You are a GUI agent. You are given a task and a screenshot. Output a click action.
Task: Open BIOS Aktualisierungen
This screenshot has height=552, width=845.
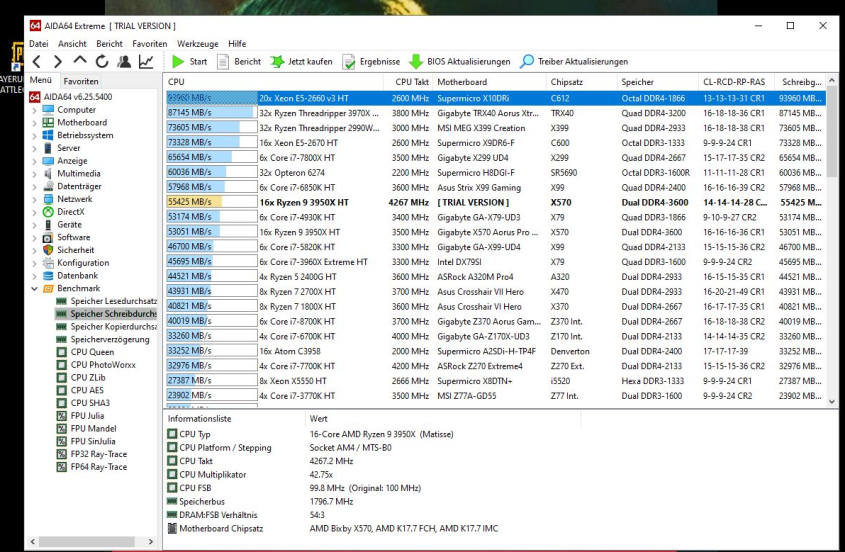(x=460, y=61)
